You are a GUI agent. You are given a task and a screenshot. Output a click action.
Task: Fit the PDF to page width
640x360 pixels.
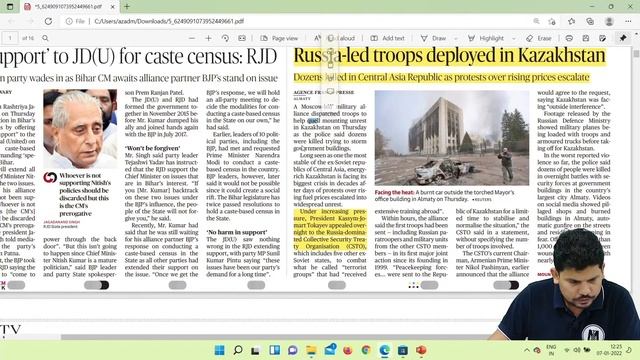pos(242,38)
